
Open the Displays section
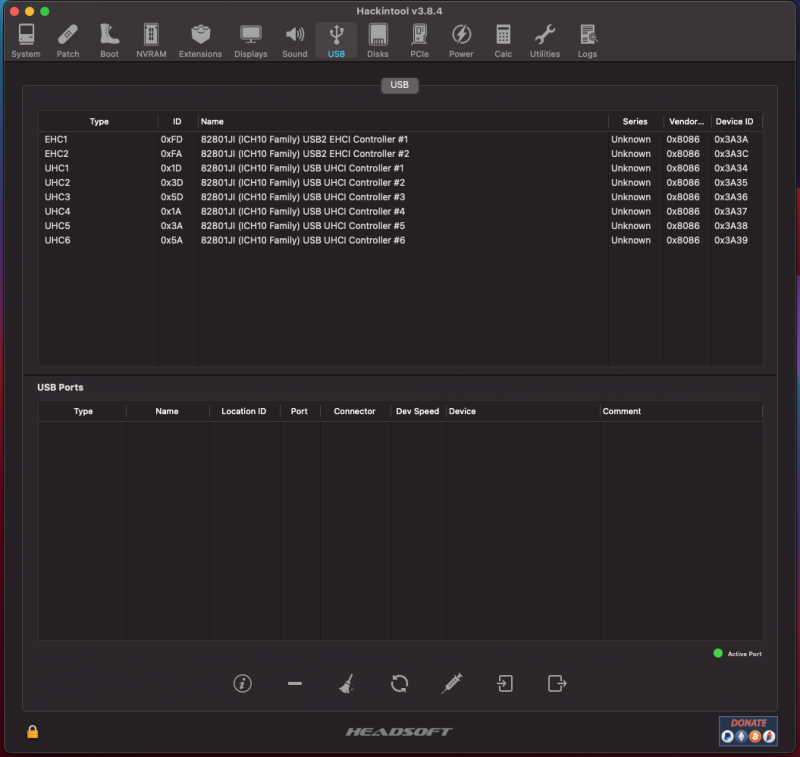point(251,41)
